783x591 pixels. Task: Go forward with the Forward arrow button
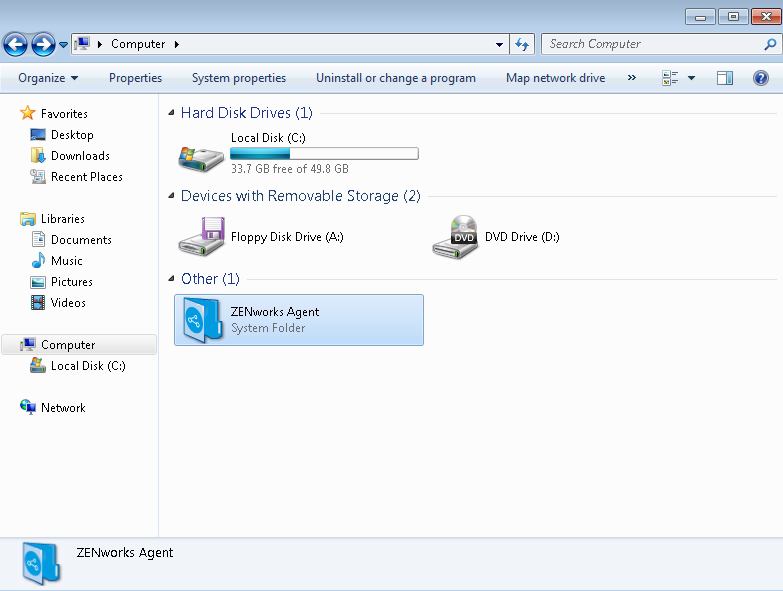(43, 44)
